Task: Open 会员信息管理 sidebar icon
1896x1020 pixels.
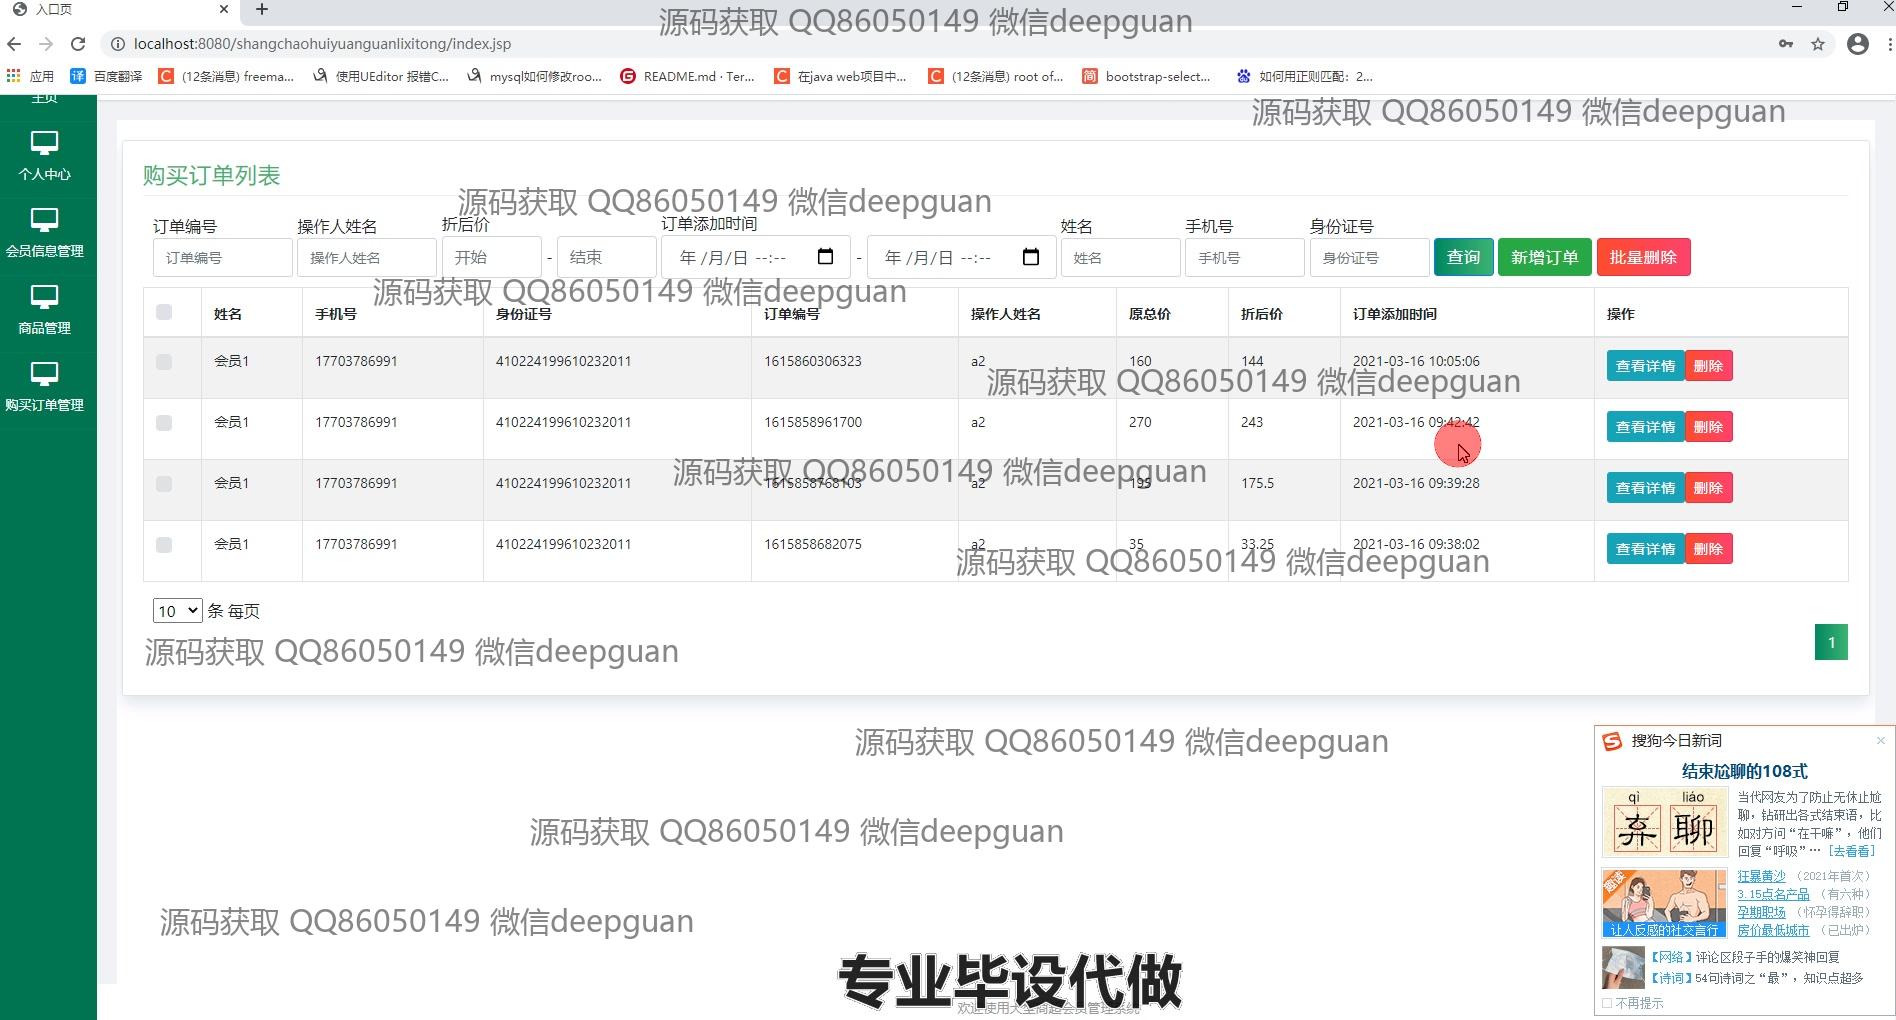Action: click(44, 220)
